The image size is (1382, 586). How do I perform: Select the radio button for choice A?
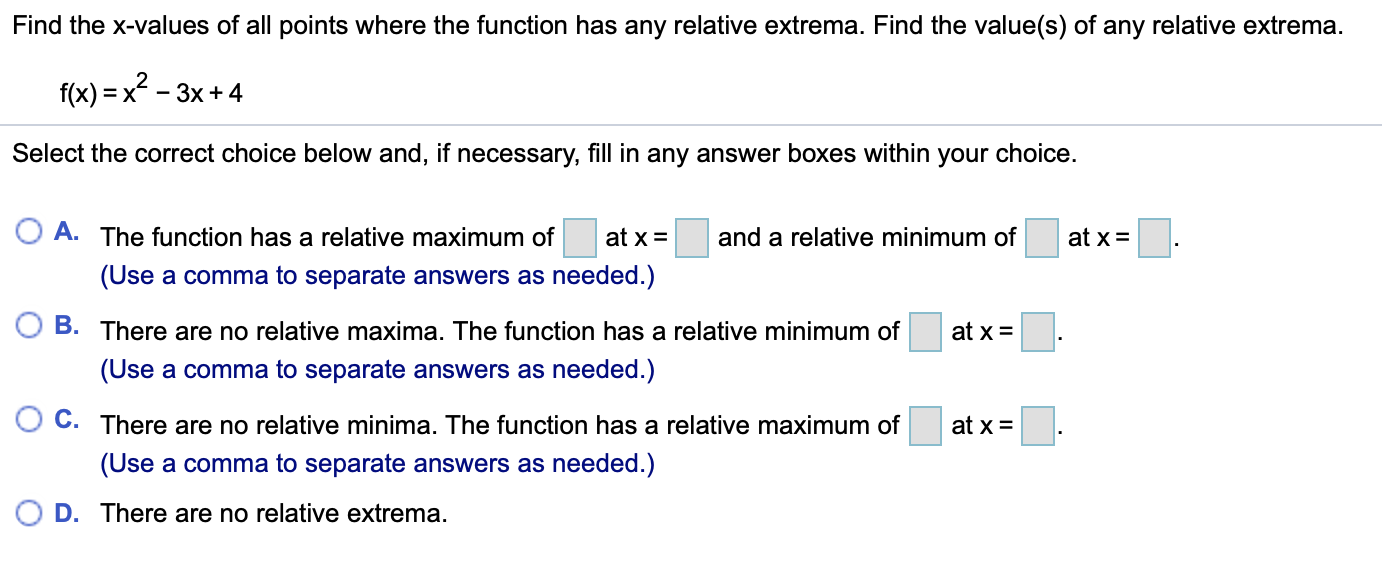click(29, 231)
